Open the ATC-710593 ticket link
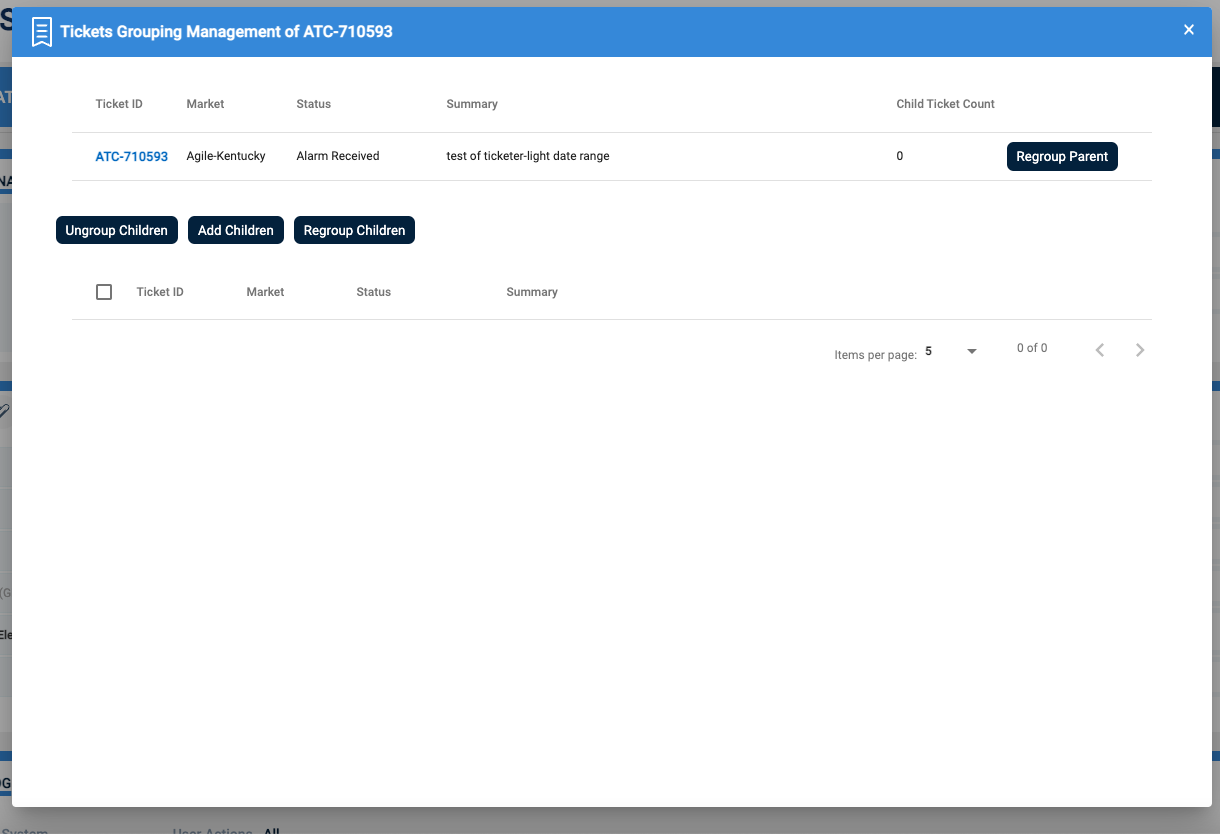 131,157
